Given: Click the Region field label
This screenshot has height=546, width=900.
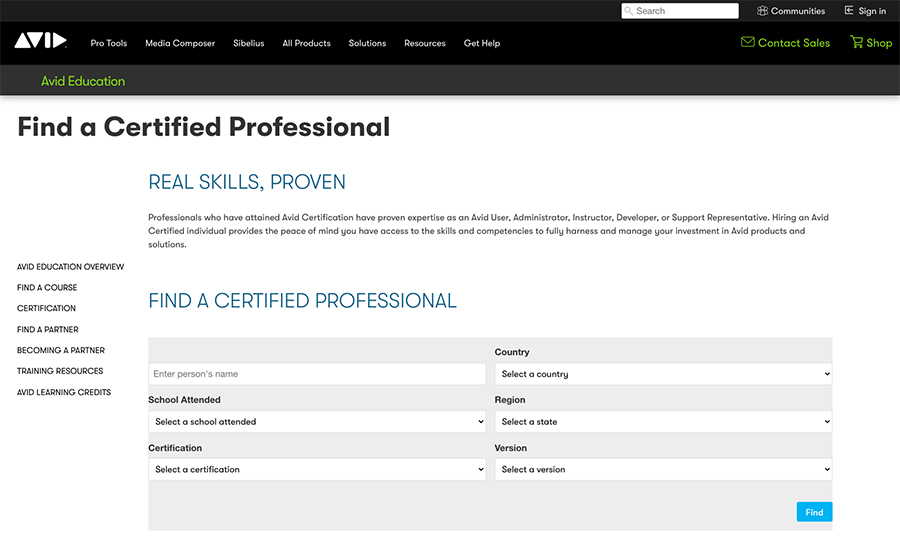Looking at the screenshot, I should (510, 400).
